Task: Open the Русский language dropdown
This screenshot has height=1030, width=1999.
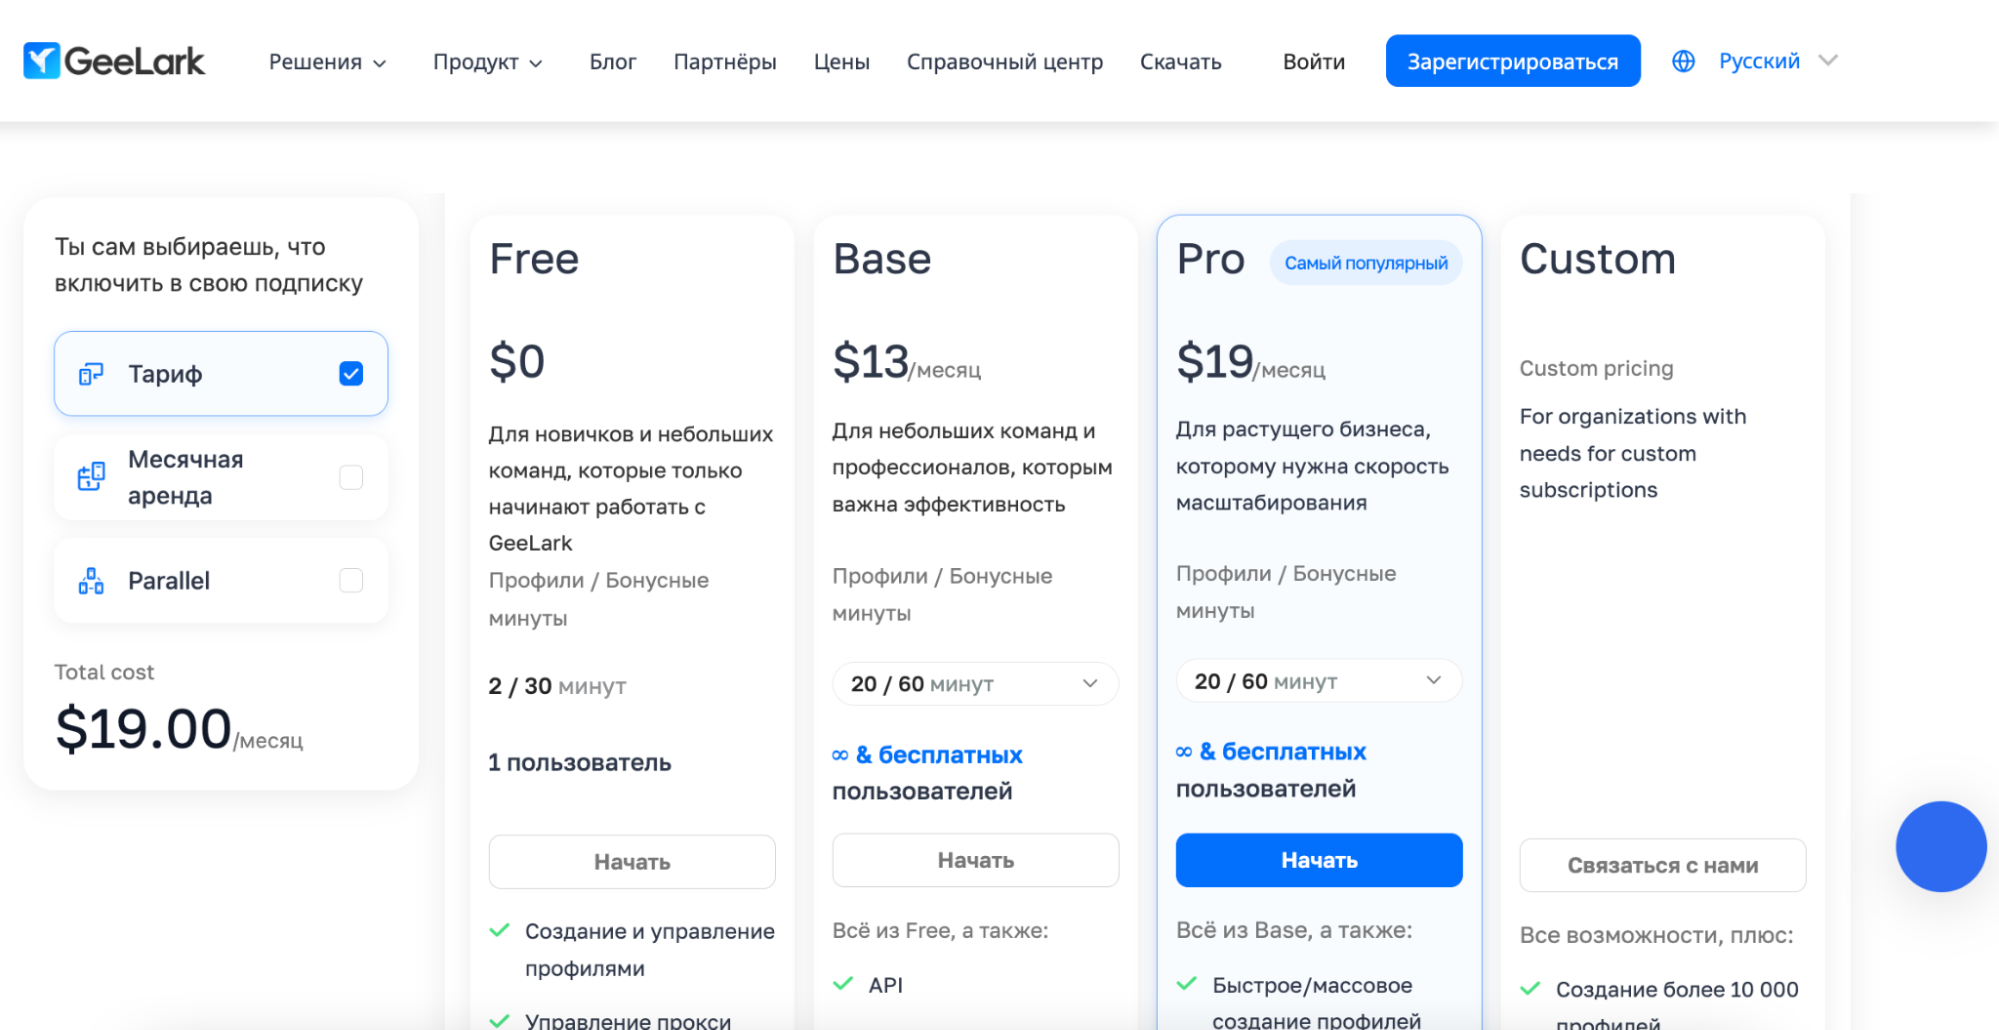Action: pyautogui.click(x=1778, y=61)
